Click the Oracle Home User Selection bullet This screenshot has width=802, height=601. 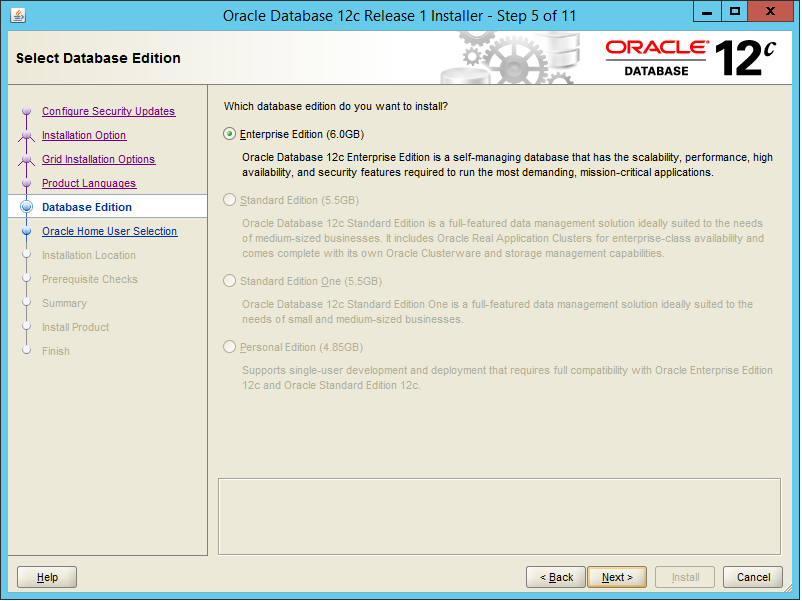click(x=27, y=231)
